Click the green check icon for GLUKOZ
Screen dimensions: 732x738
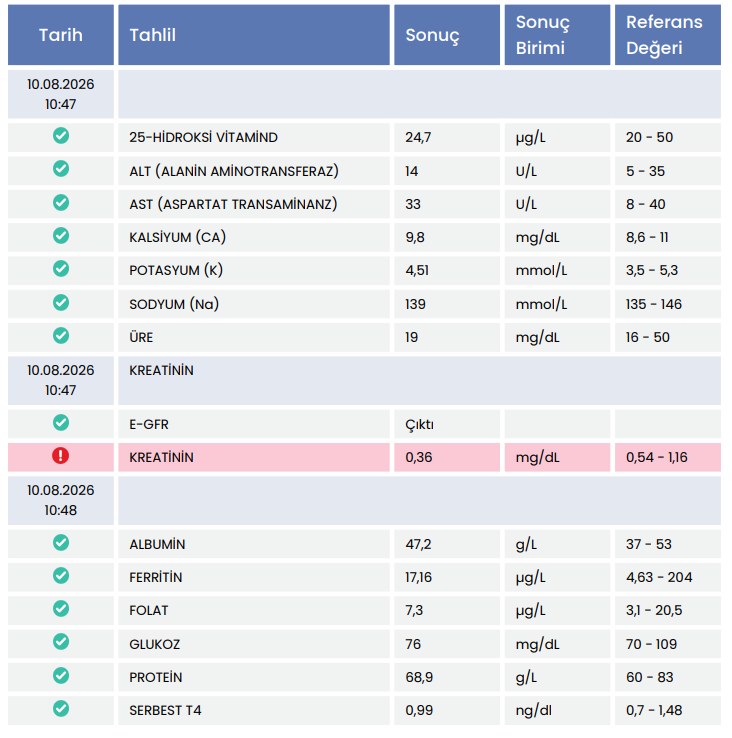point(61,642)
